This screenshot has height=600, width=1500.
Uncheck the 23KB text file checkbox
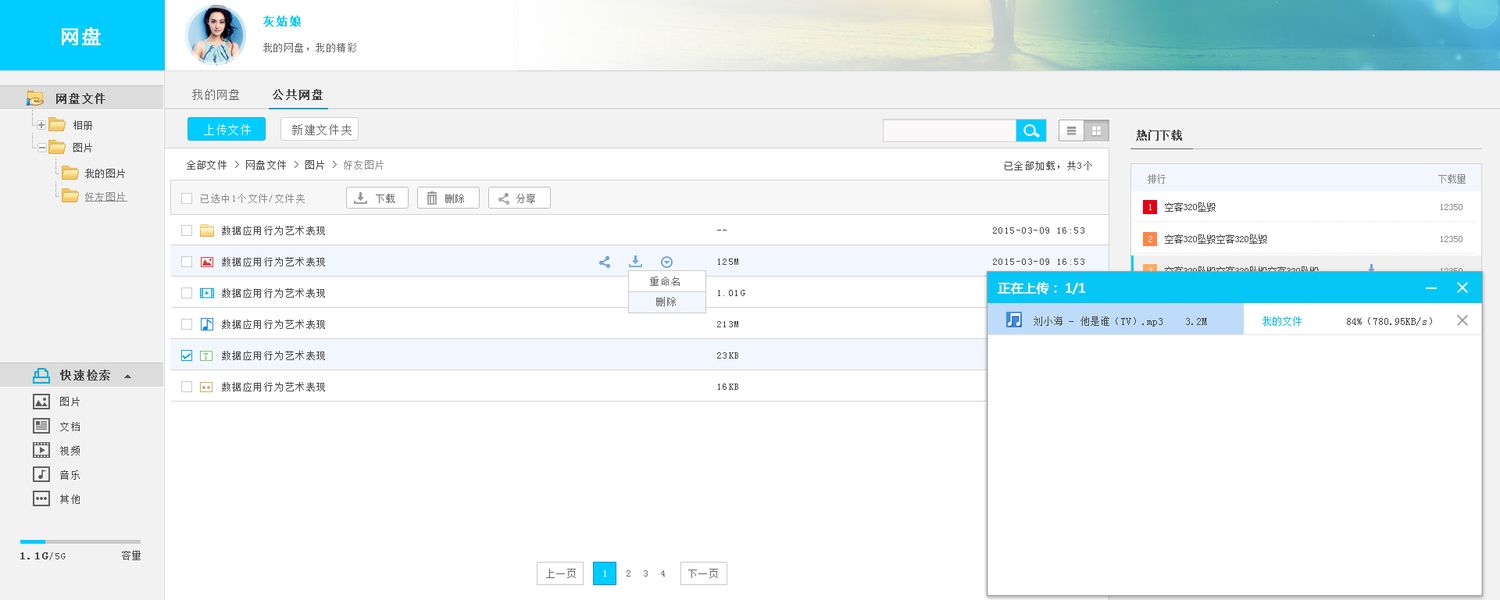(187, 355)
